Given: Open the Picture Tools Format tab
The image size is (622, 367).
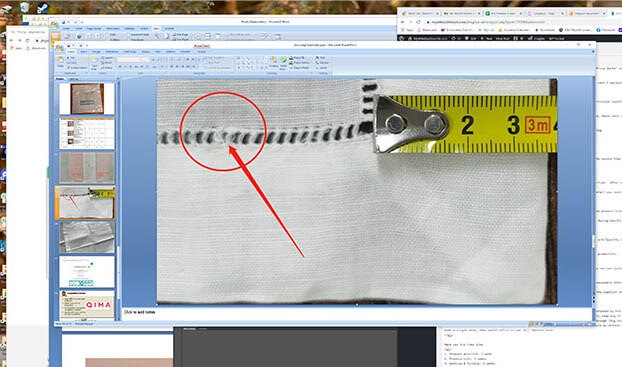Looking at the screenshot, I should click(x=202, y=52).
